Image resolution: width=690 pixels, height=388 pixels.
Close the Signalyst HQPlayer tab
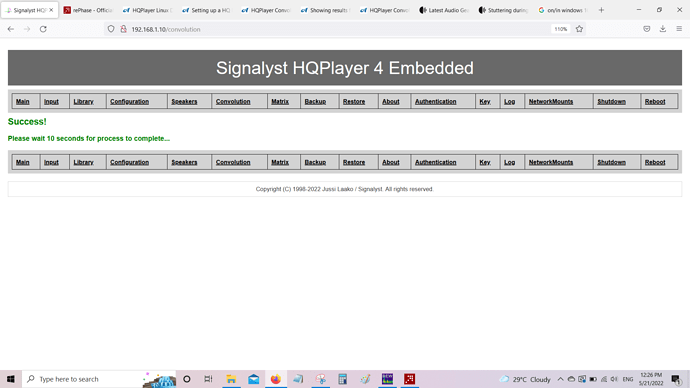[51, 10]
